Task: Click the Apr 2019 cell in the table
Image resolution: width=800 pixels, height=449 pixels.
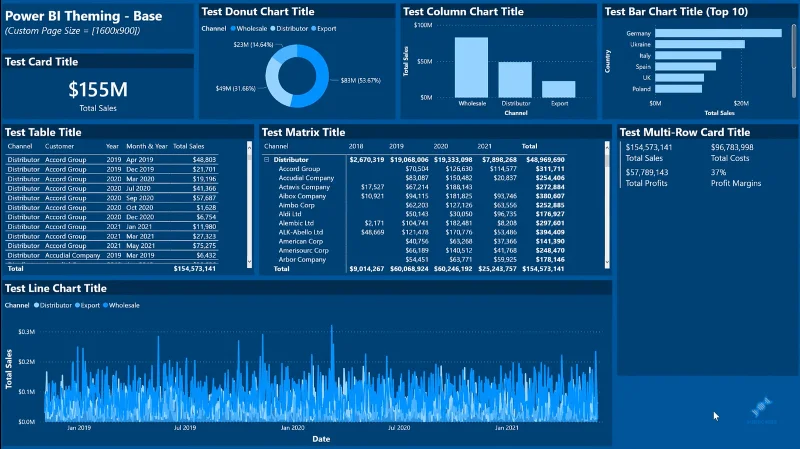Action: [x=140, y=160]
